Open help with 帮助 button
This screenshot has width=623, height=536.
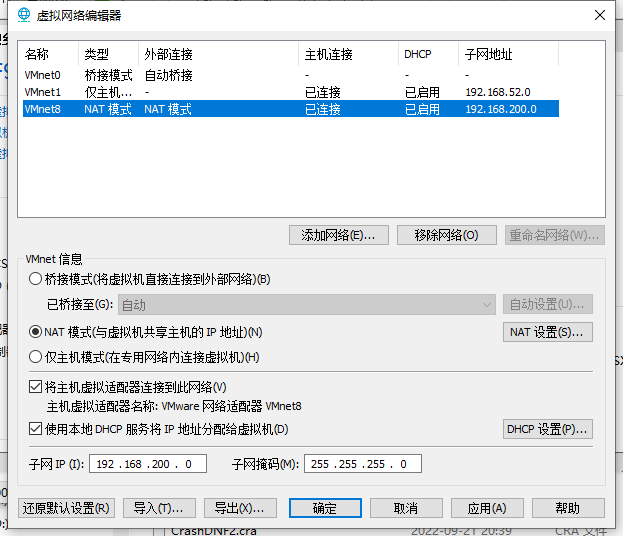pos(568,508)
